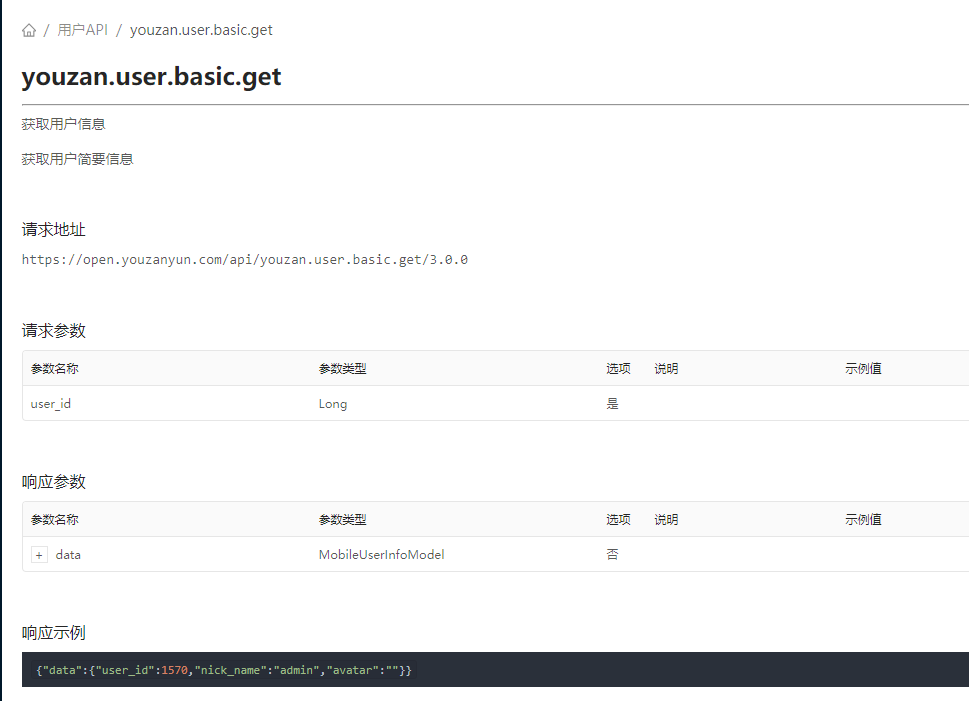The image size is (969, 701).
Task: Click 选项 header in request parameters table
Action: point(618,368)
